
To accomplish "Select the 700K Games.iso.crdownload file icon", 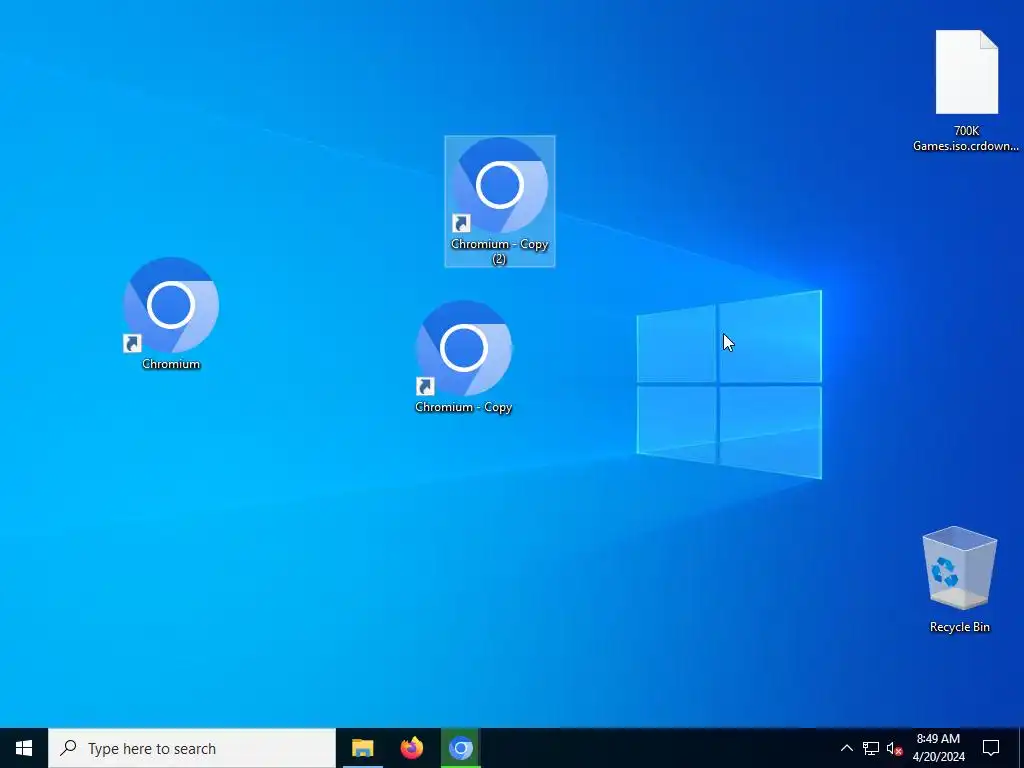I will pyautogui.click(x=967, y=72).
